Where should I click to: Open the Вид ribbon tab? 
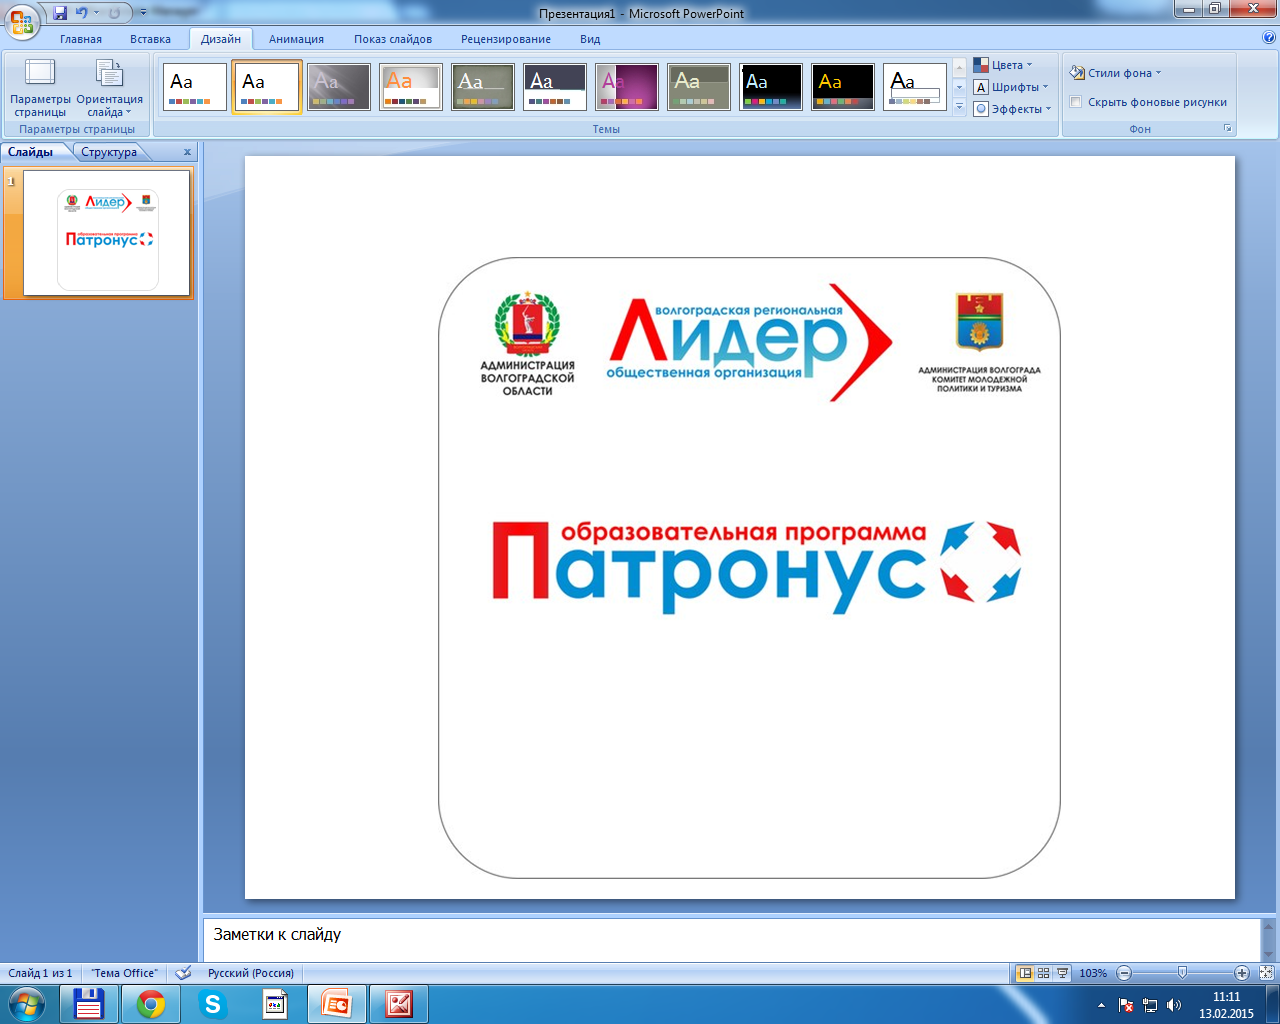[590, 39]
